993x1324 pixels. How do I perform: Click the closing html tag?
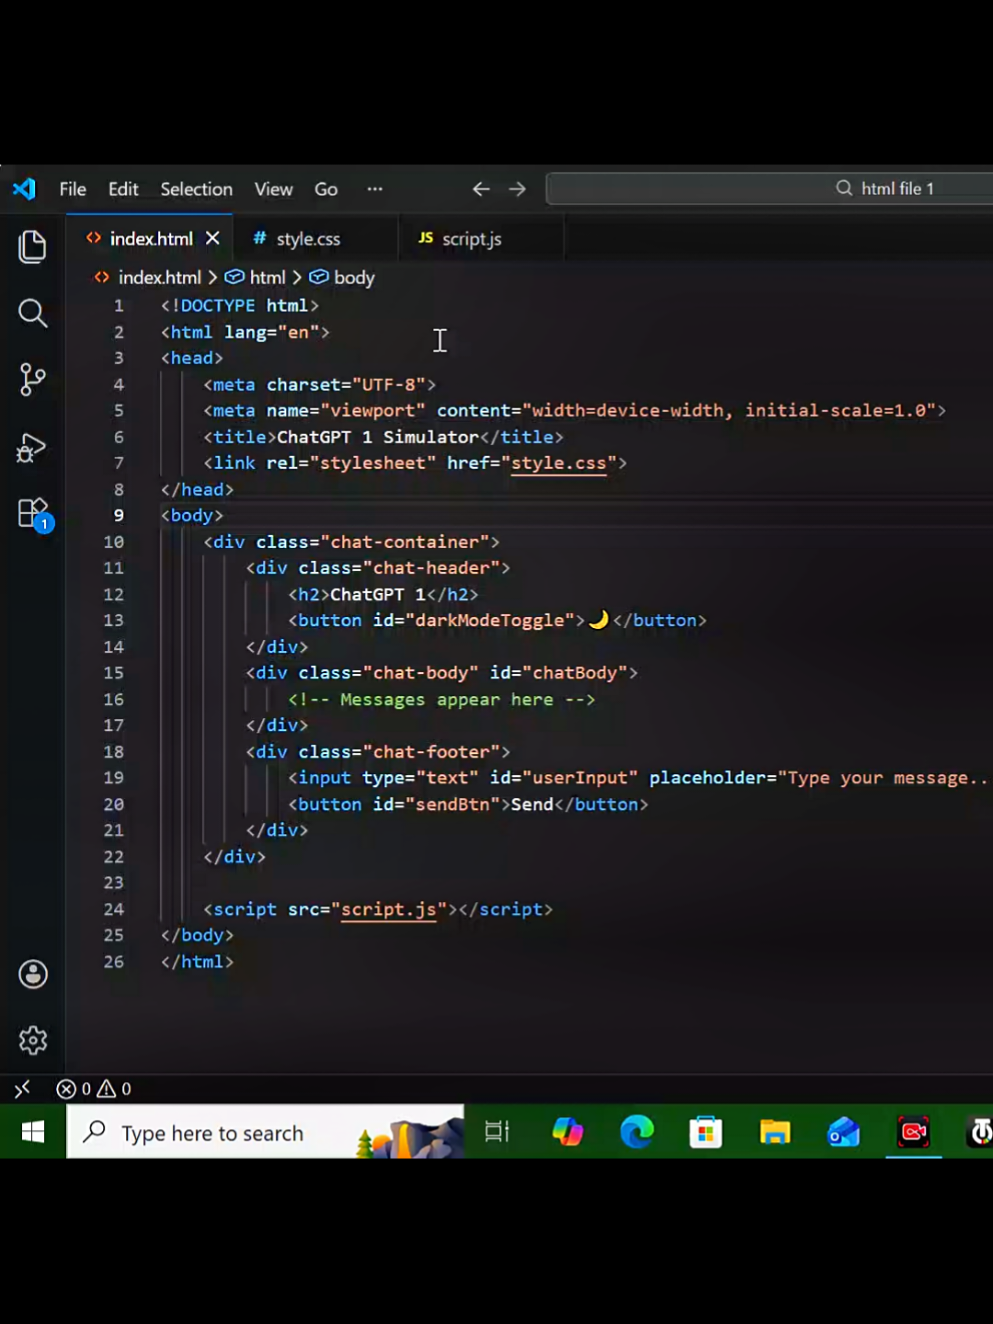pyautogui.click(x=197, y=962)
